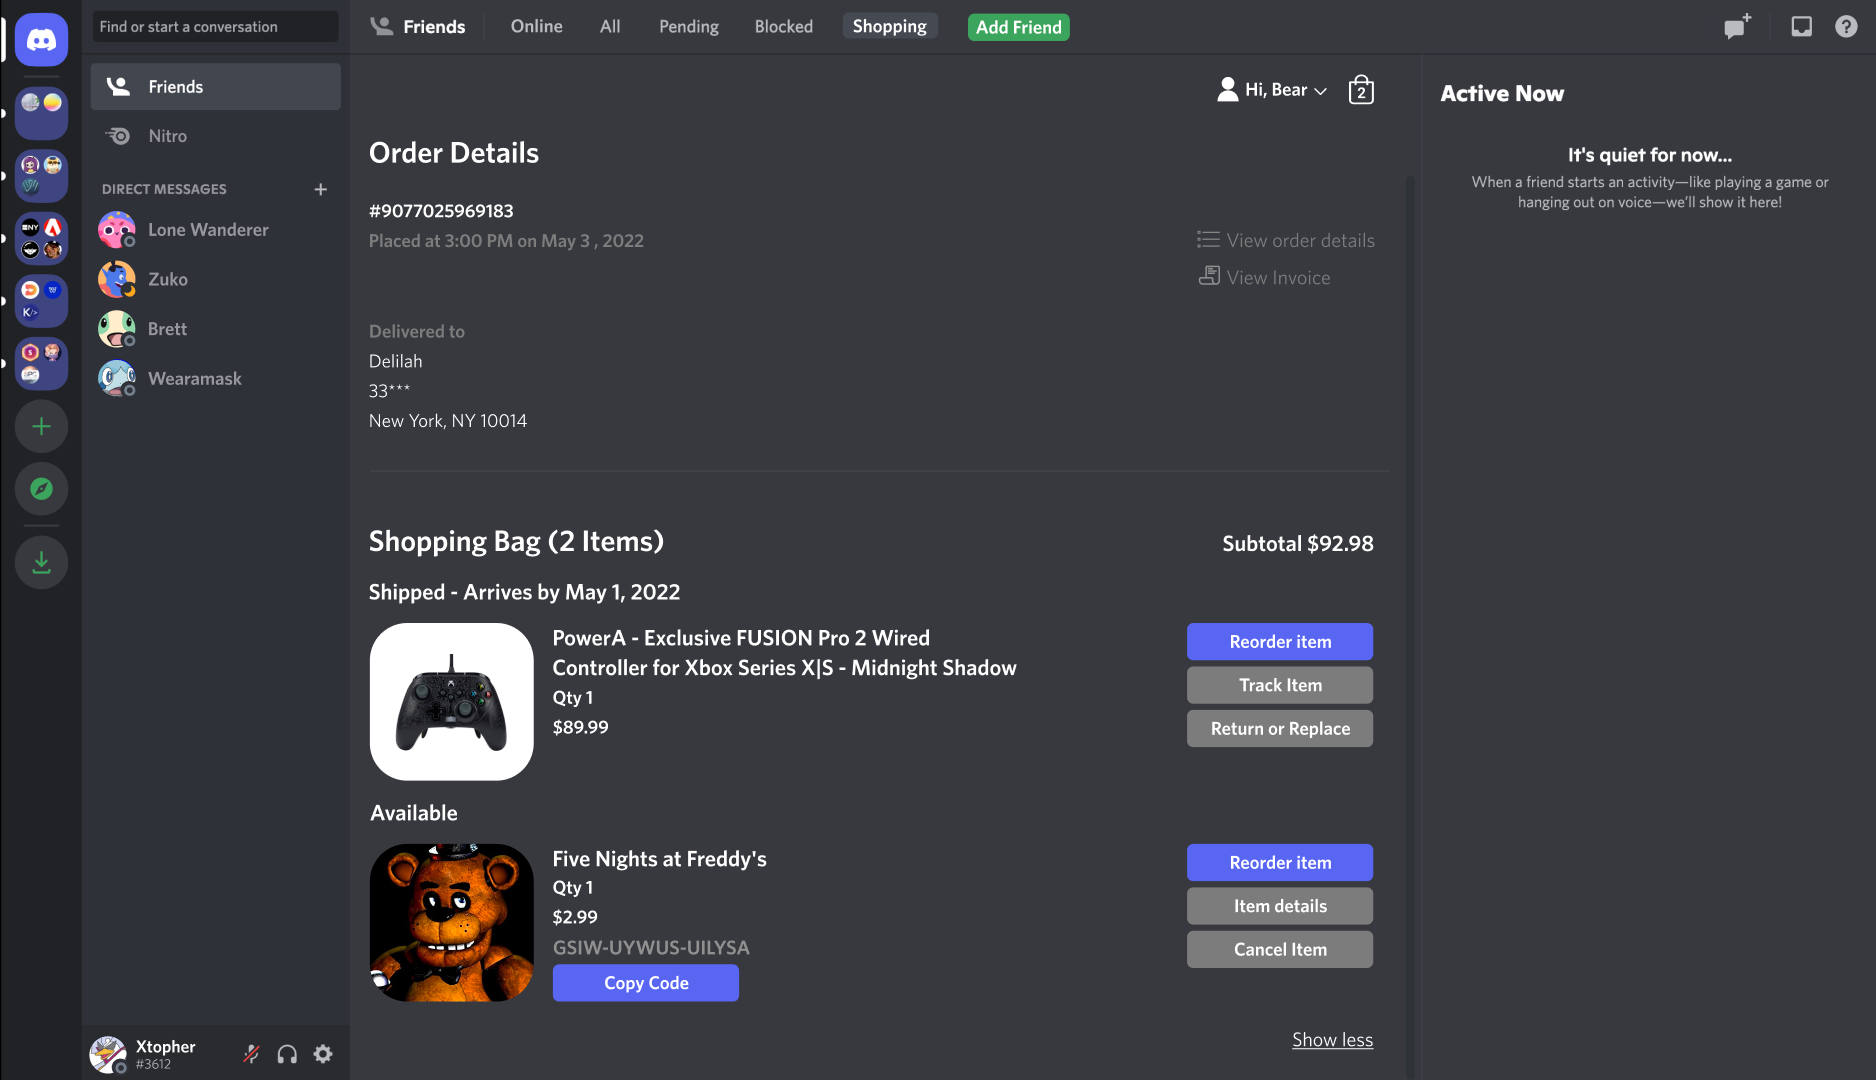
Task: Click the Find or start a conversation field
Action: point(216,27)
